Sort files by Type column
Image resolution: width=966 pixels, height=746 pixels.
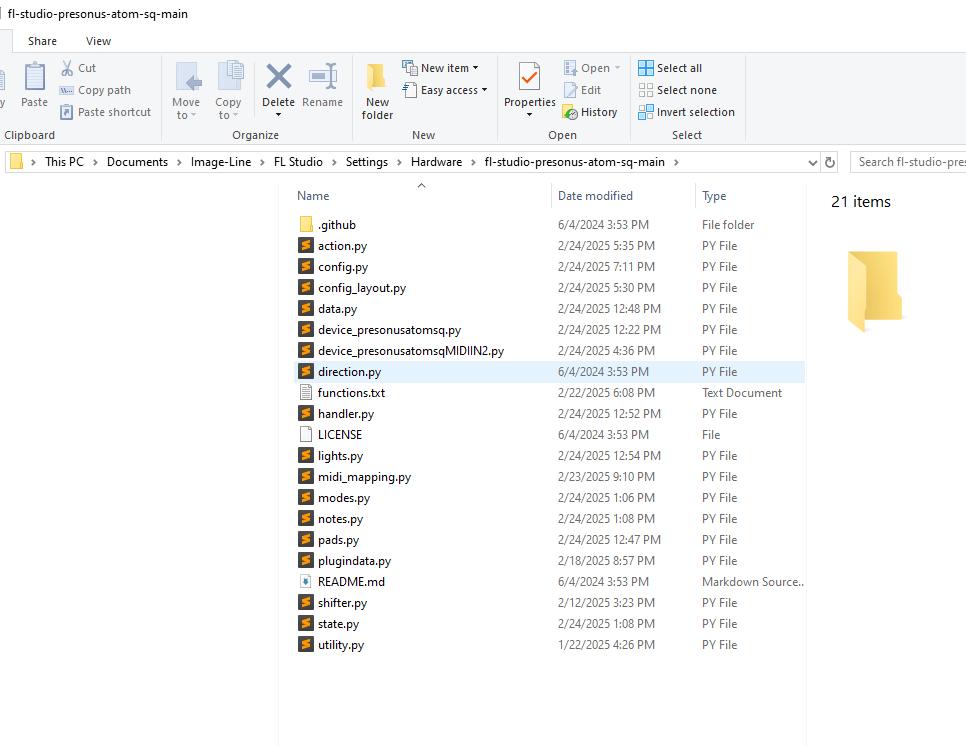pos(714,196)
